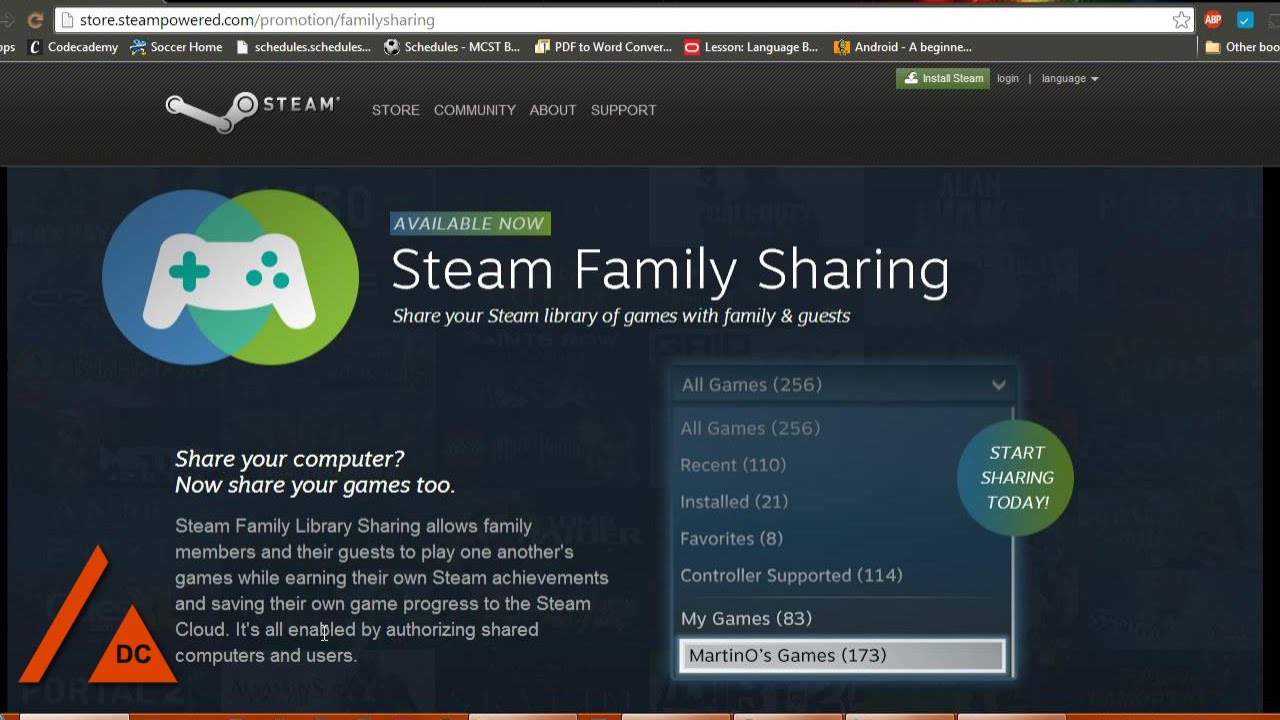Open the PDF to Word Conver... bookmark
Viewport: 1280px width, 720px height.
point(604,47)
